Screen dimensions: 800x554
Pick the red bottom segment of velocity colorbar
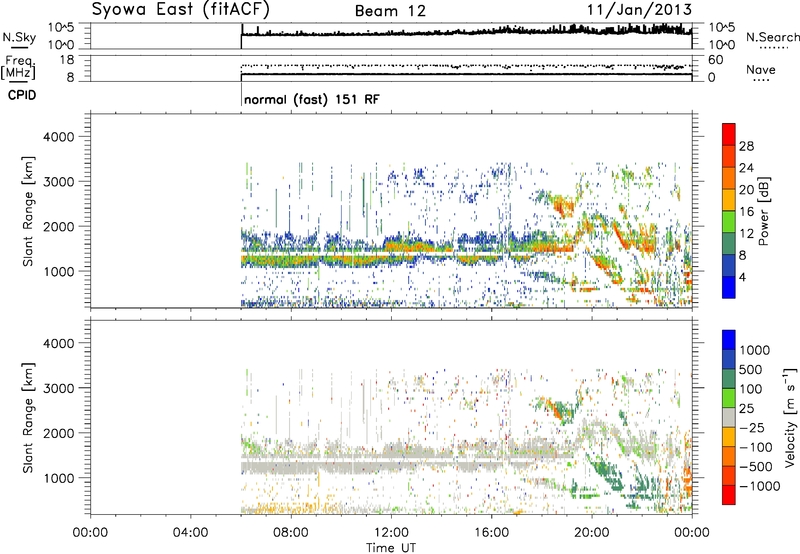tap(728, 495)
